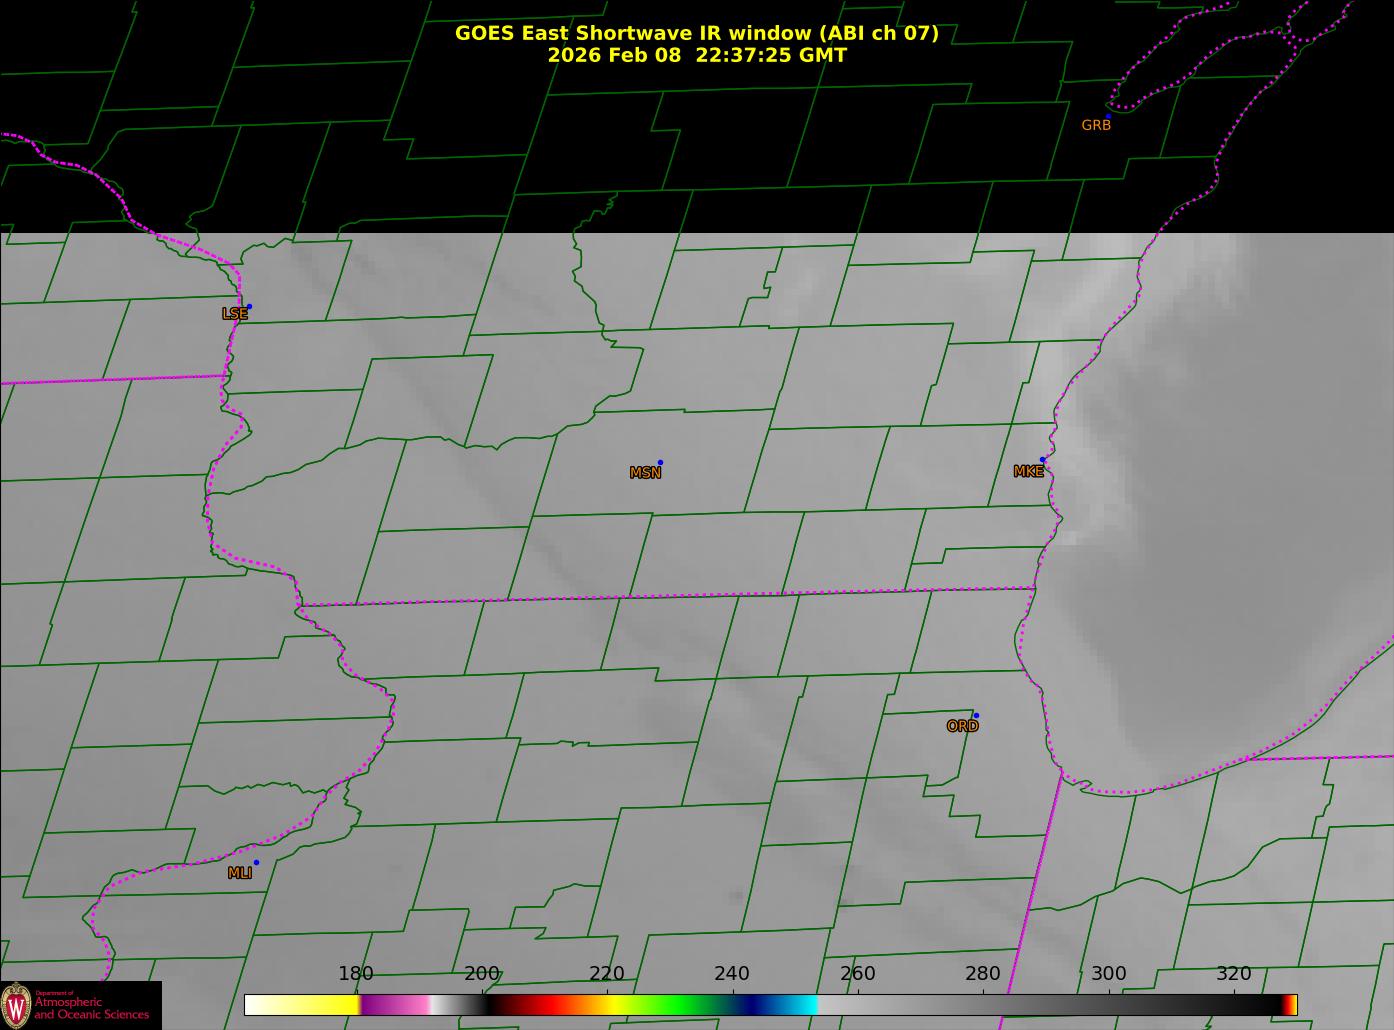The image size is (1394, 1030).
Task: Click the blue station dot at GRB
Action: pyautogui.click(x=1108, y=117)
